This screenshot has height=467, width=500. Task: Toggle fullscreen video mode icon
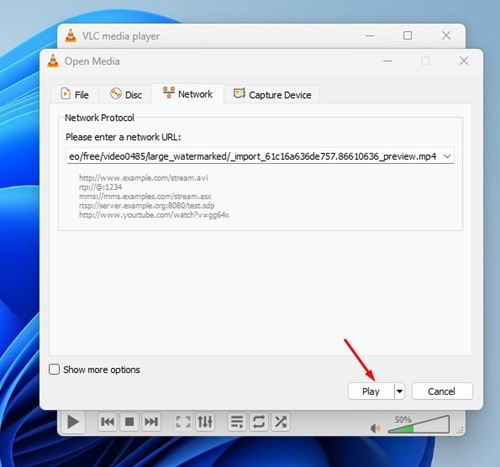(x=183, y=422)
